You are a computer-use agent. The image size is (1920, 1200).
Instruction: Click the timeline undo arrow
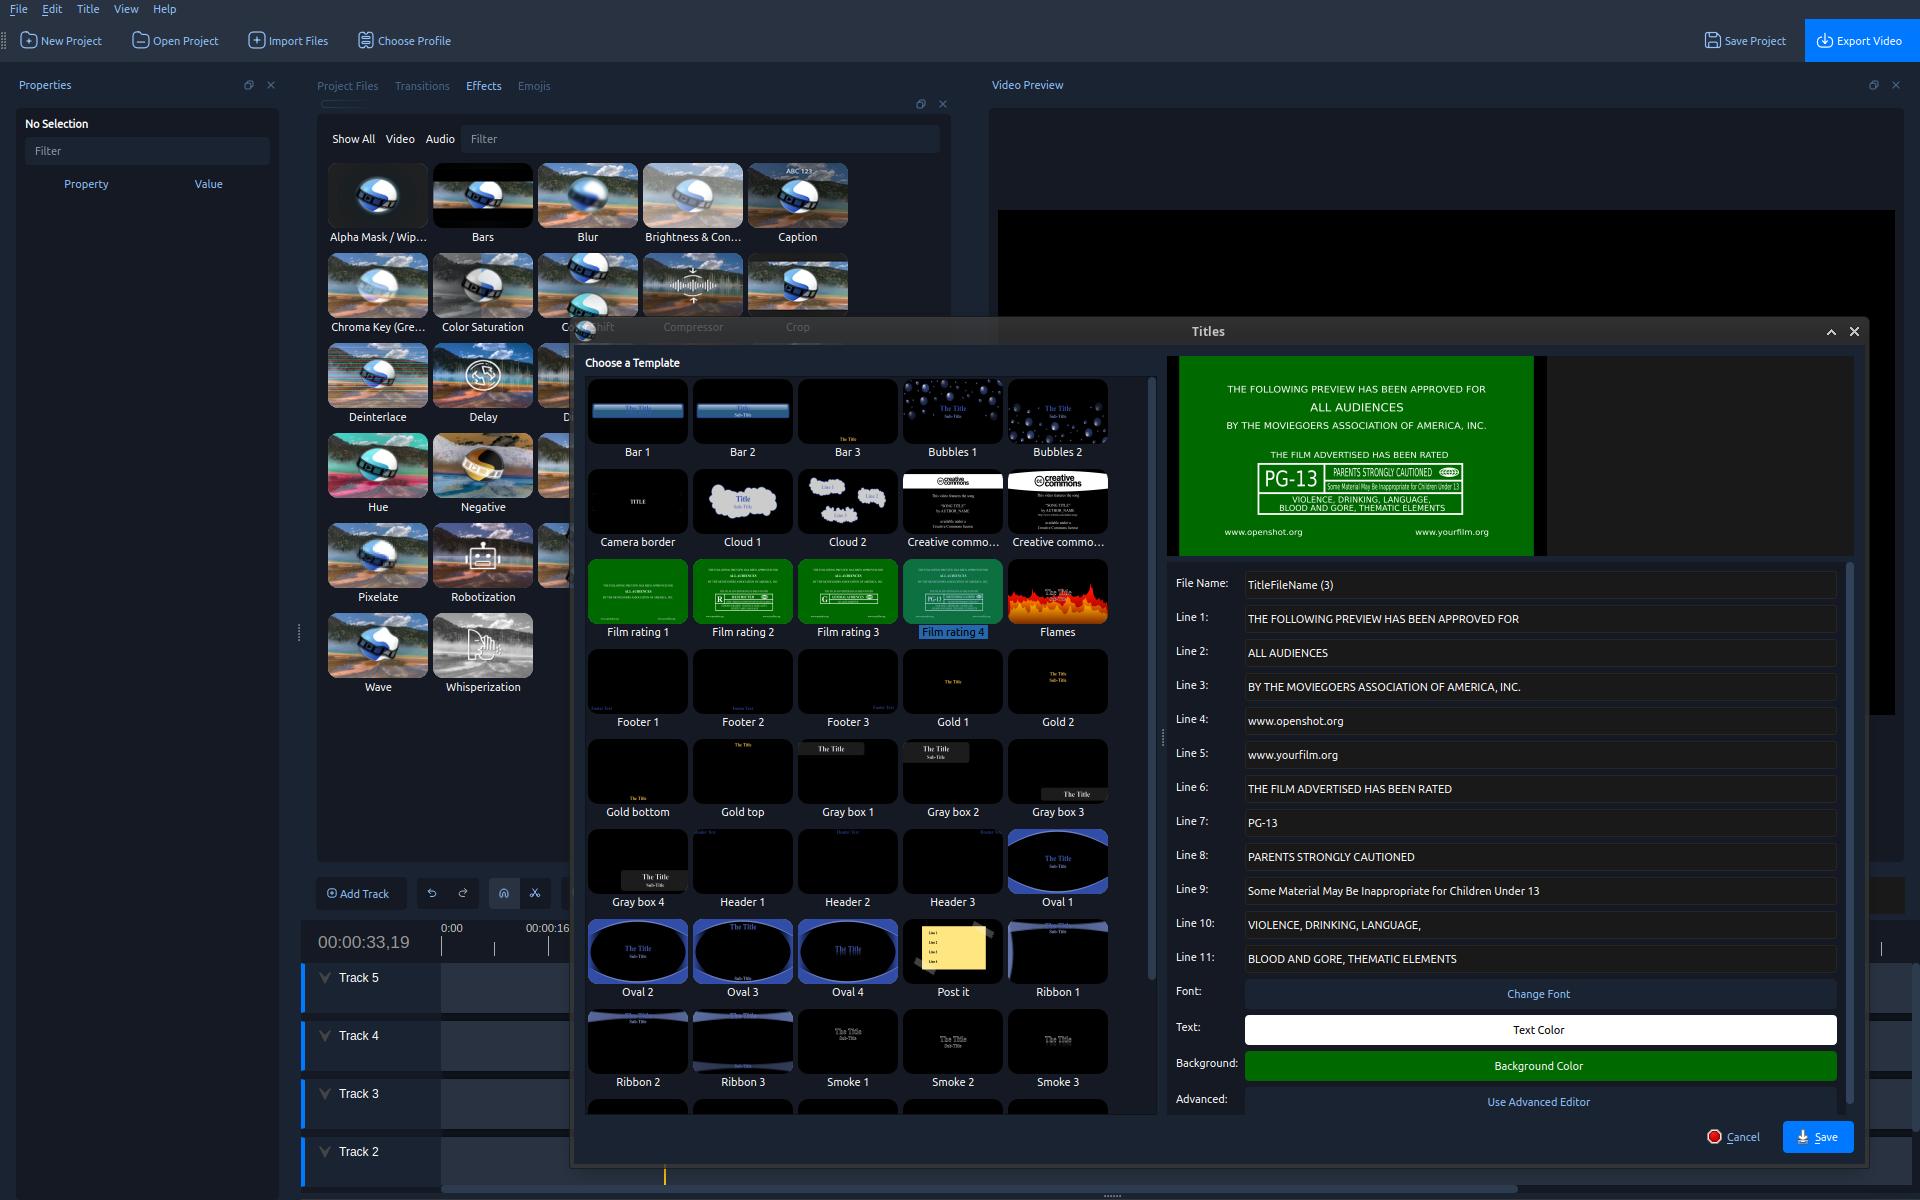point(432,893)
